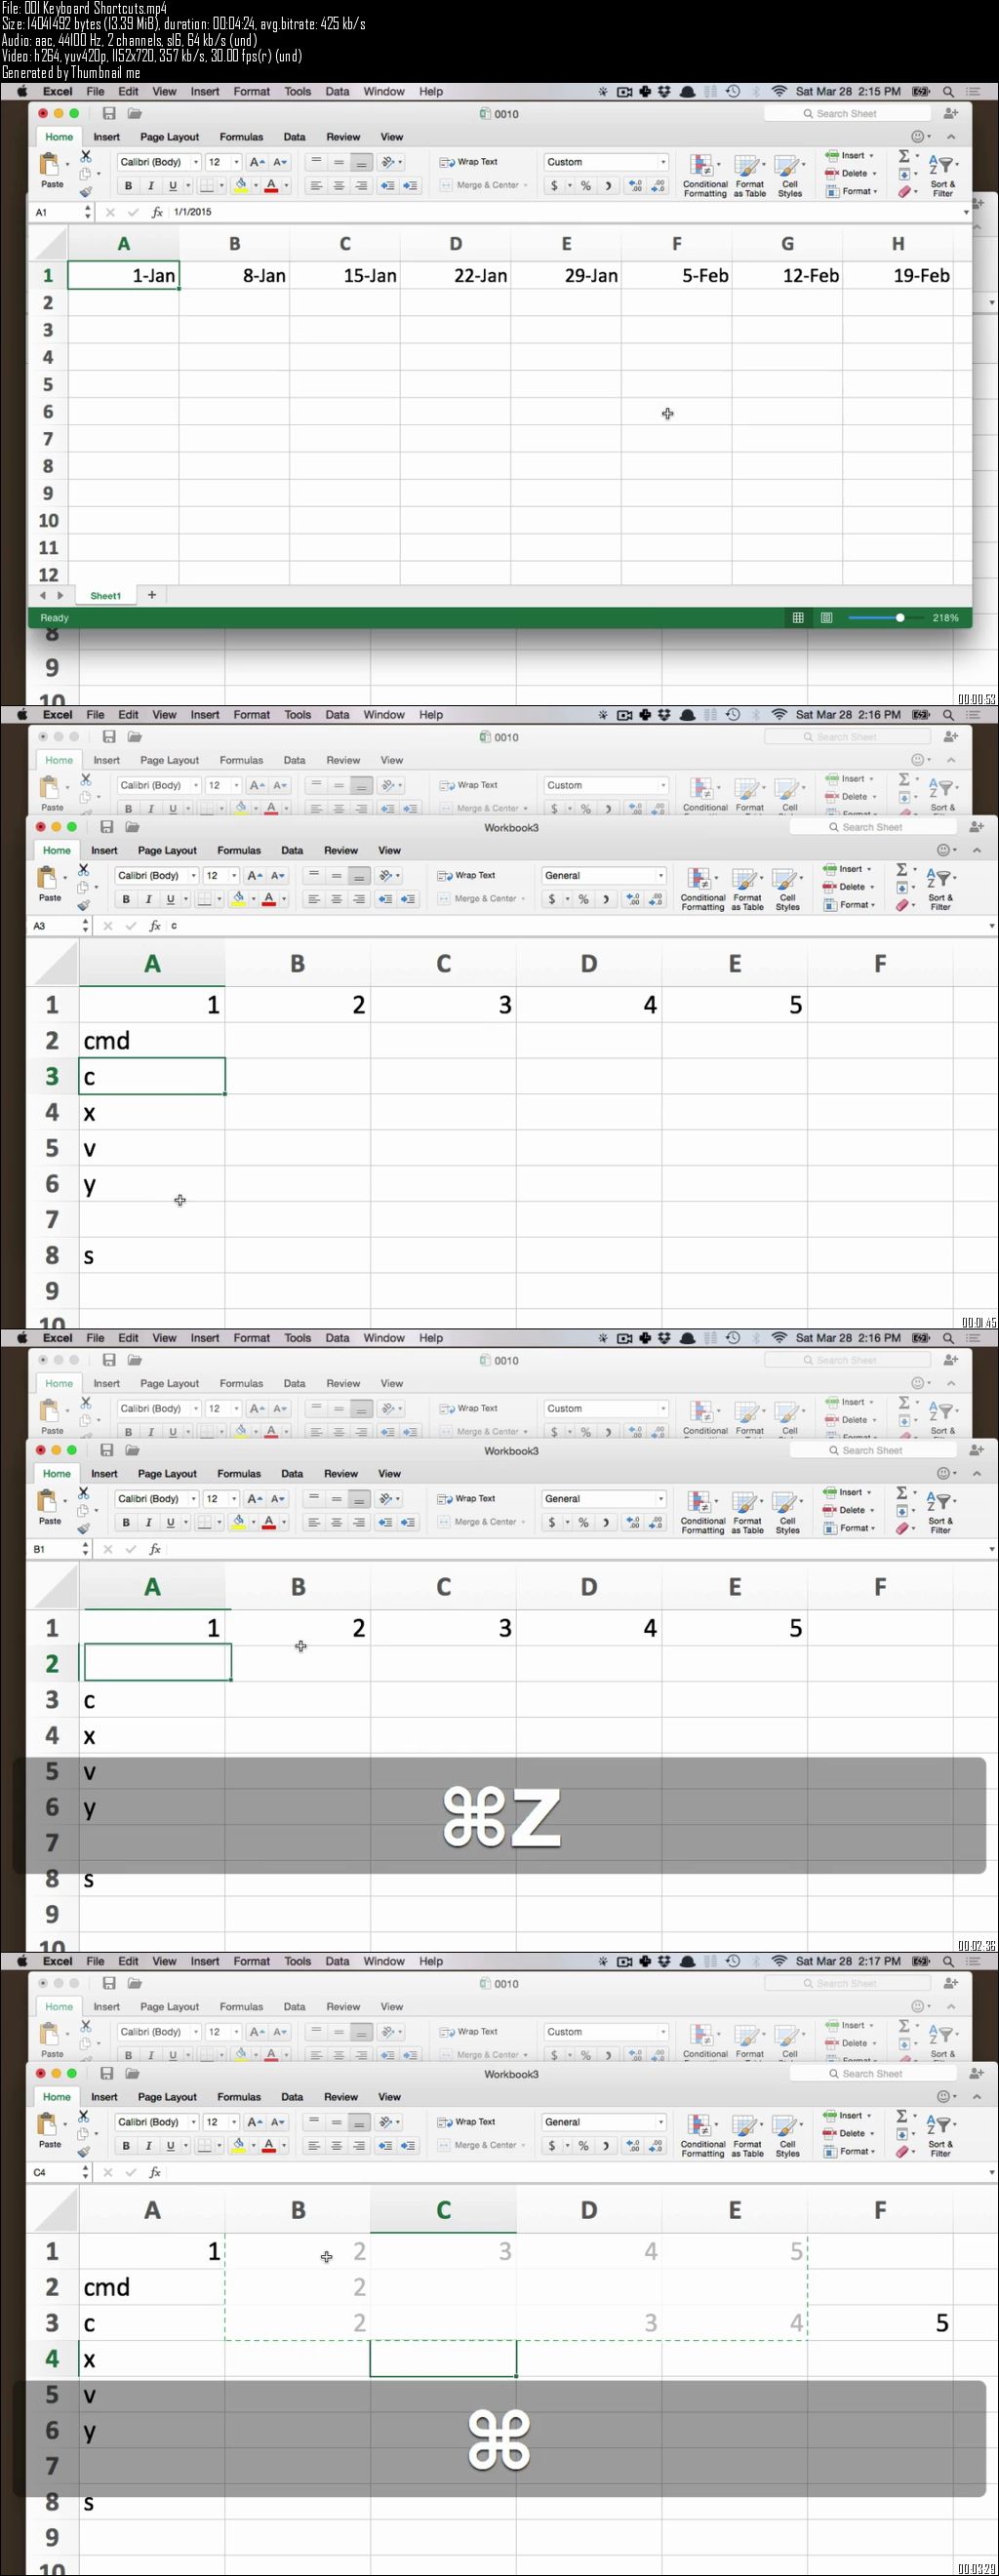999x2576 pixels.
Task: Click Decrease Decimal in Workbook3 with name box C4
Action: point(655,2145)
